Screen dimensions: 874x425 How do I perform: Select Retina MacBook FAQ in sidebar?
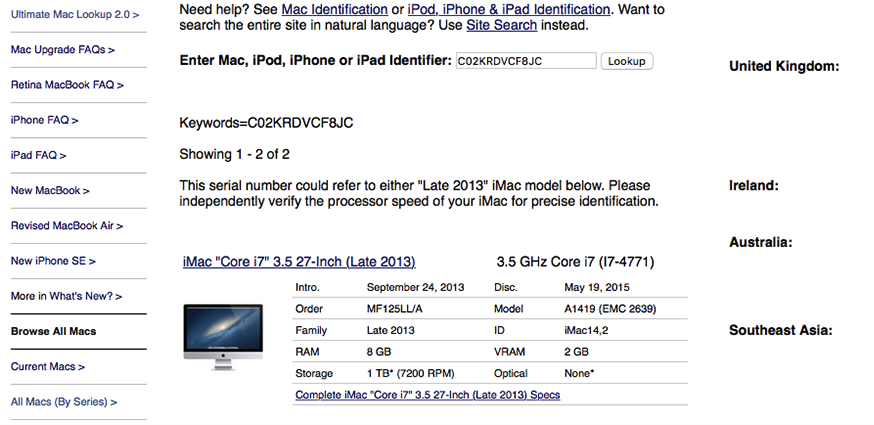click(67, 85)
